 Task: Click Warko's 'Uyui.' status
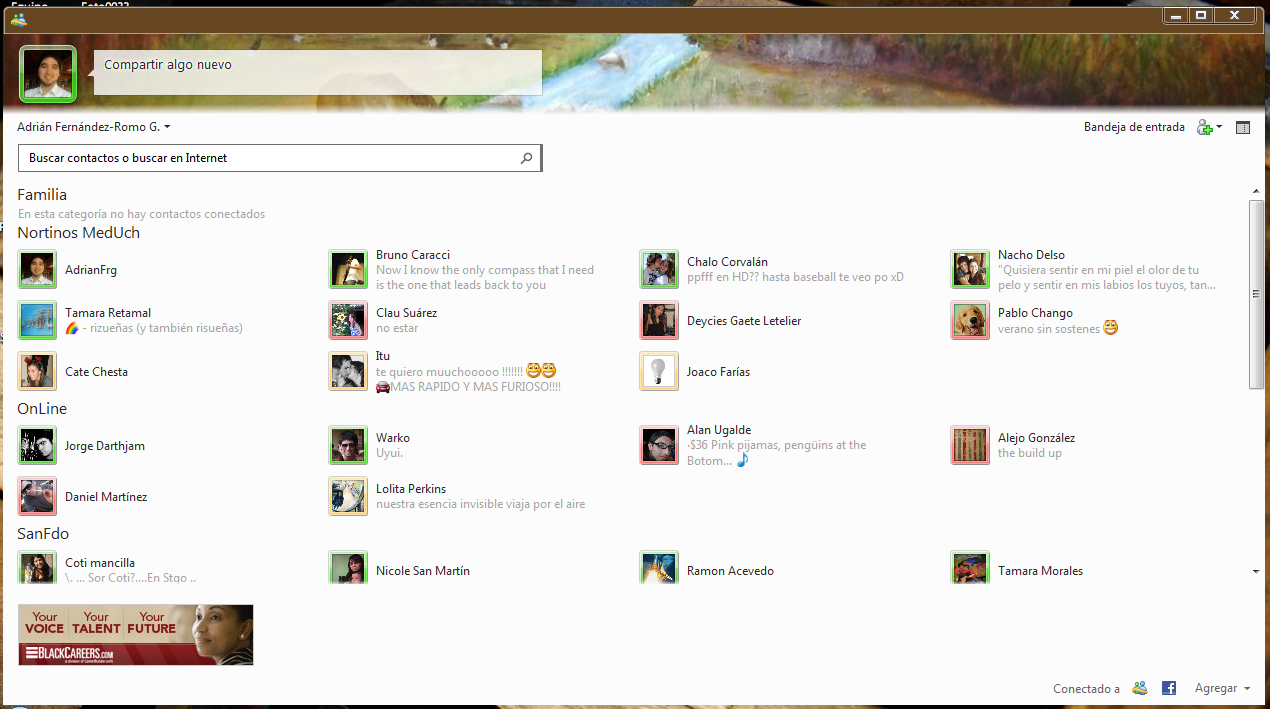[x=389, y=453]
